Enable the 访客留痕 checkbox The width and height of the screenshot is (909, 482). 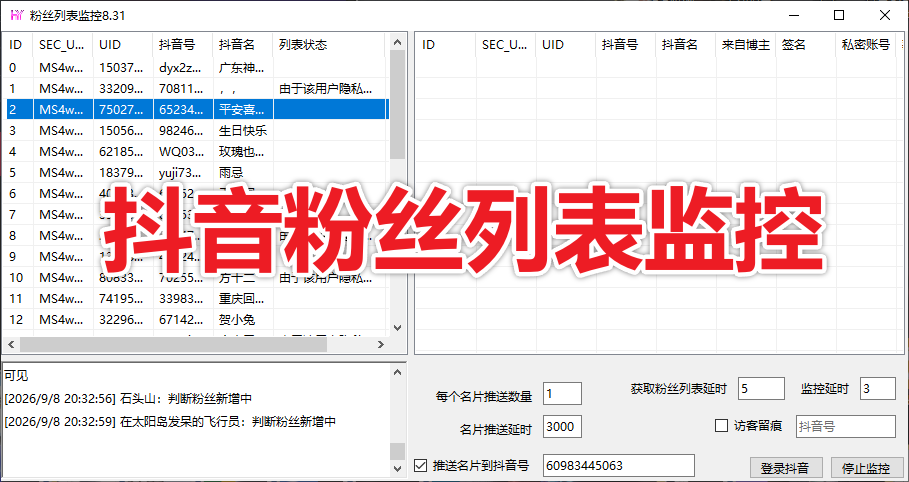point(721,426)
